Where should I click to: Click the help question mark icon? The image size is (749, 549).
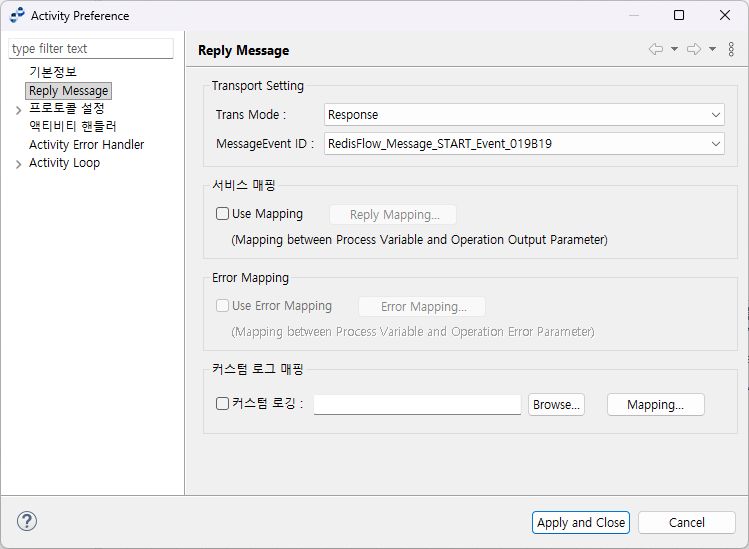pyautogui.click(x=27, y=521)
